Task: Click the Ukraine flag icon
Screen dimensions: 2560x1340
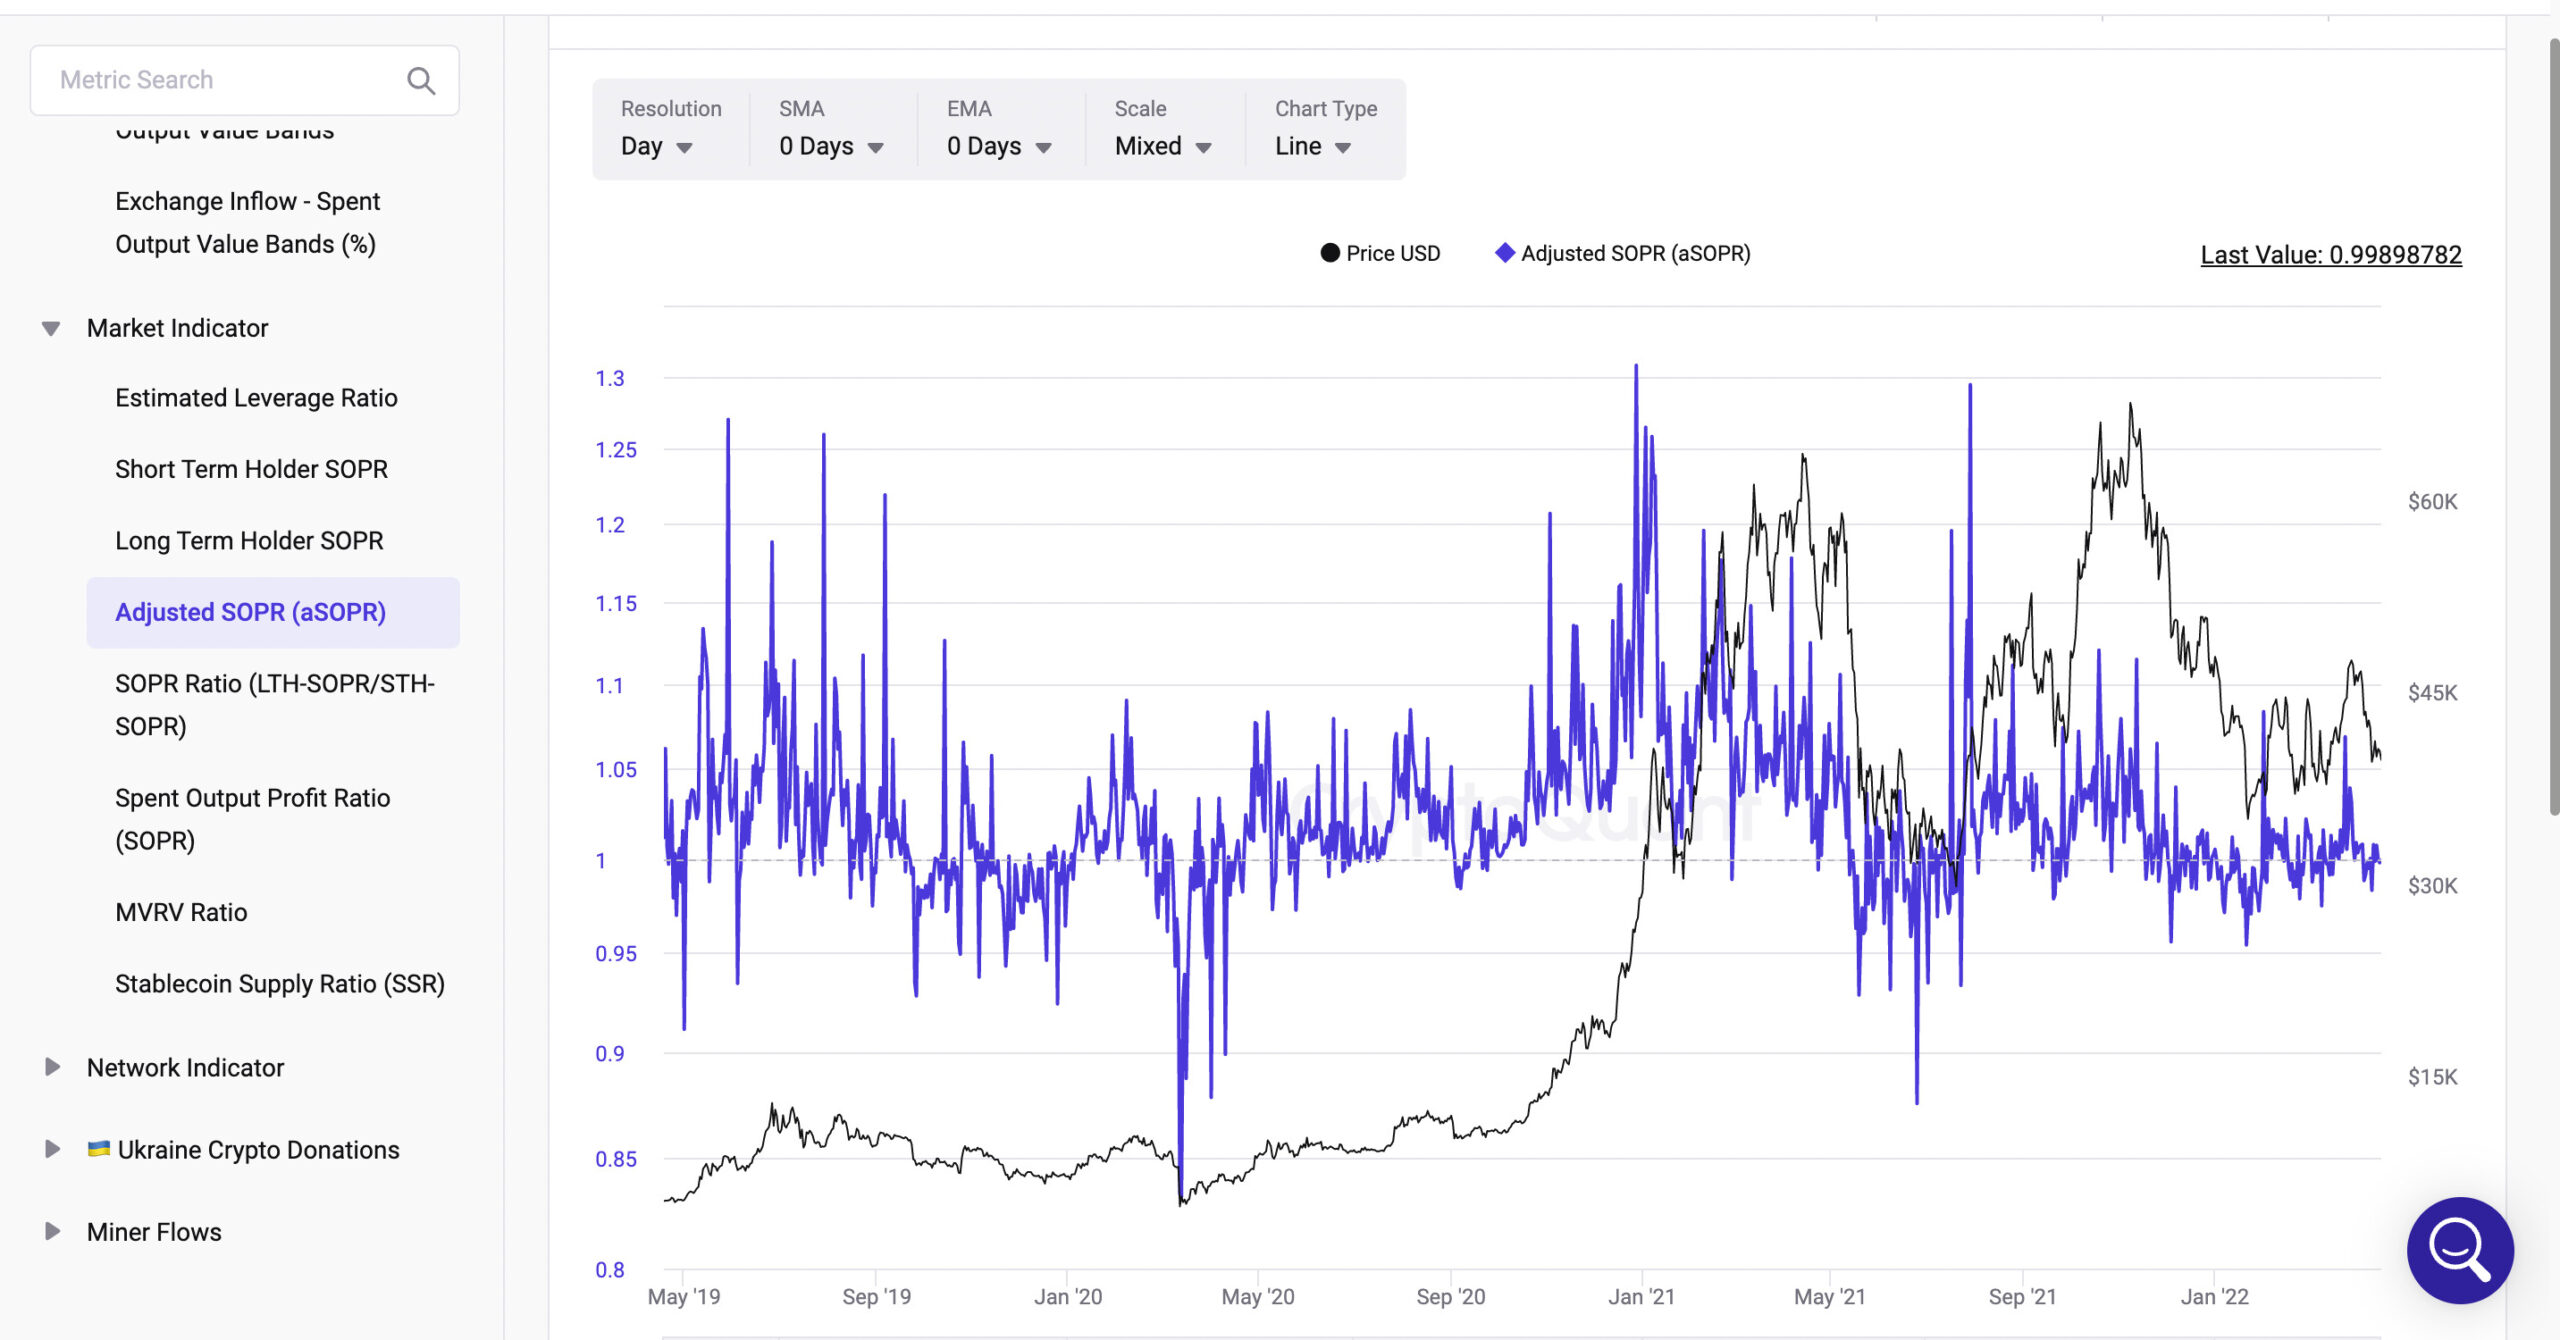Action: tap(98, 1149)
